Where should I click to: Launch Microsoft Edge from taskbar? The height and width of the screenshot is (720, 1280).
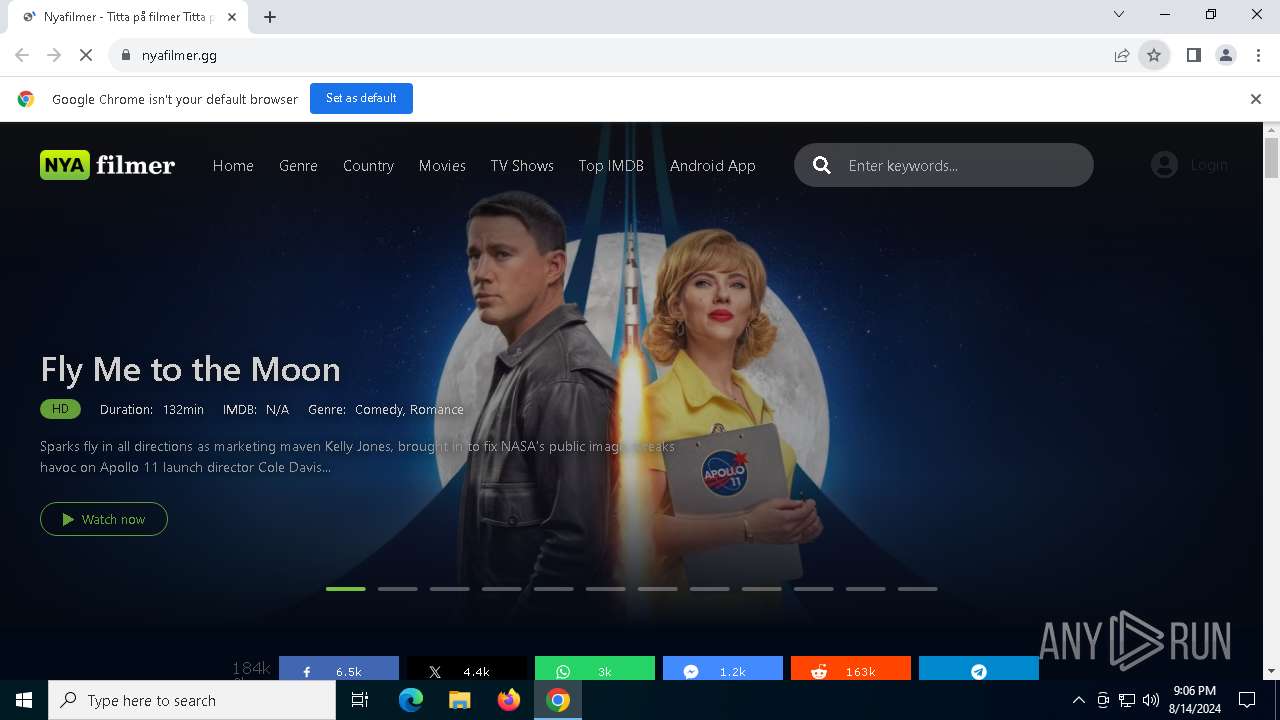point(411,700)
